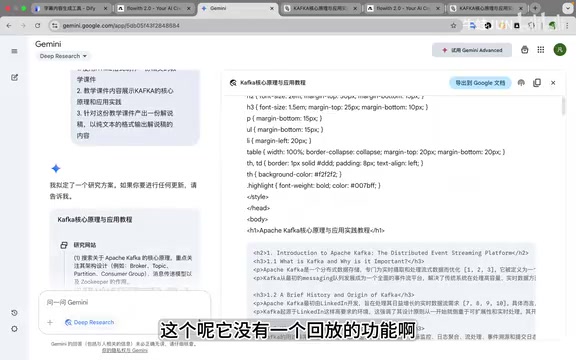This screenshot has height=360, width=576.
Task: Open the Gemini main menu hamburger
Action: click(14, 51)
